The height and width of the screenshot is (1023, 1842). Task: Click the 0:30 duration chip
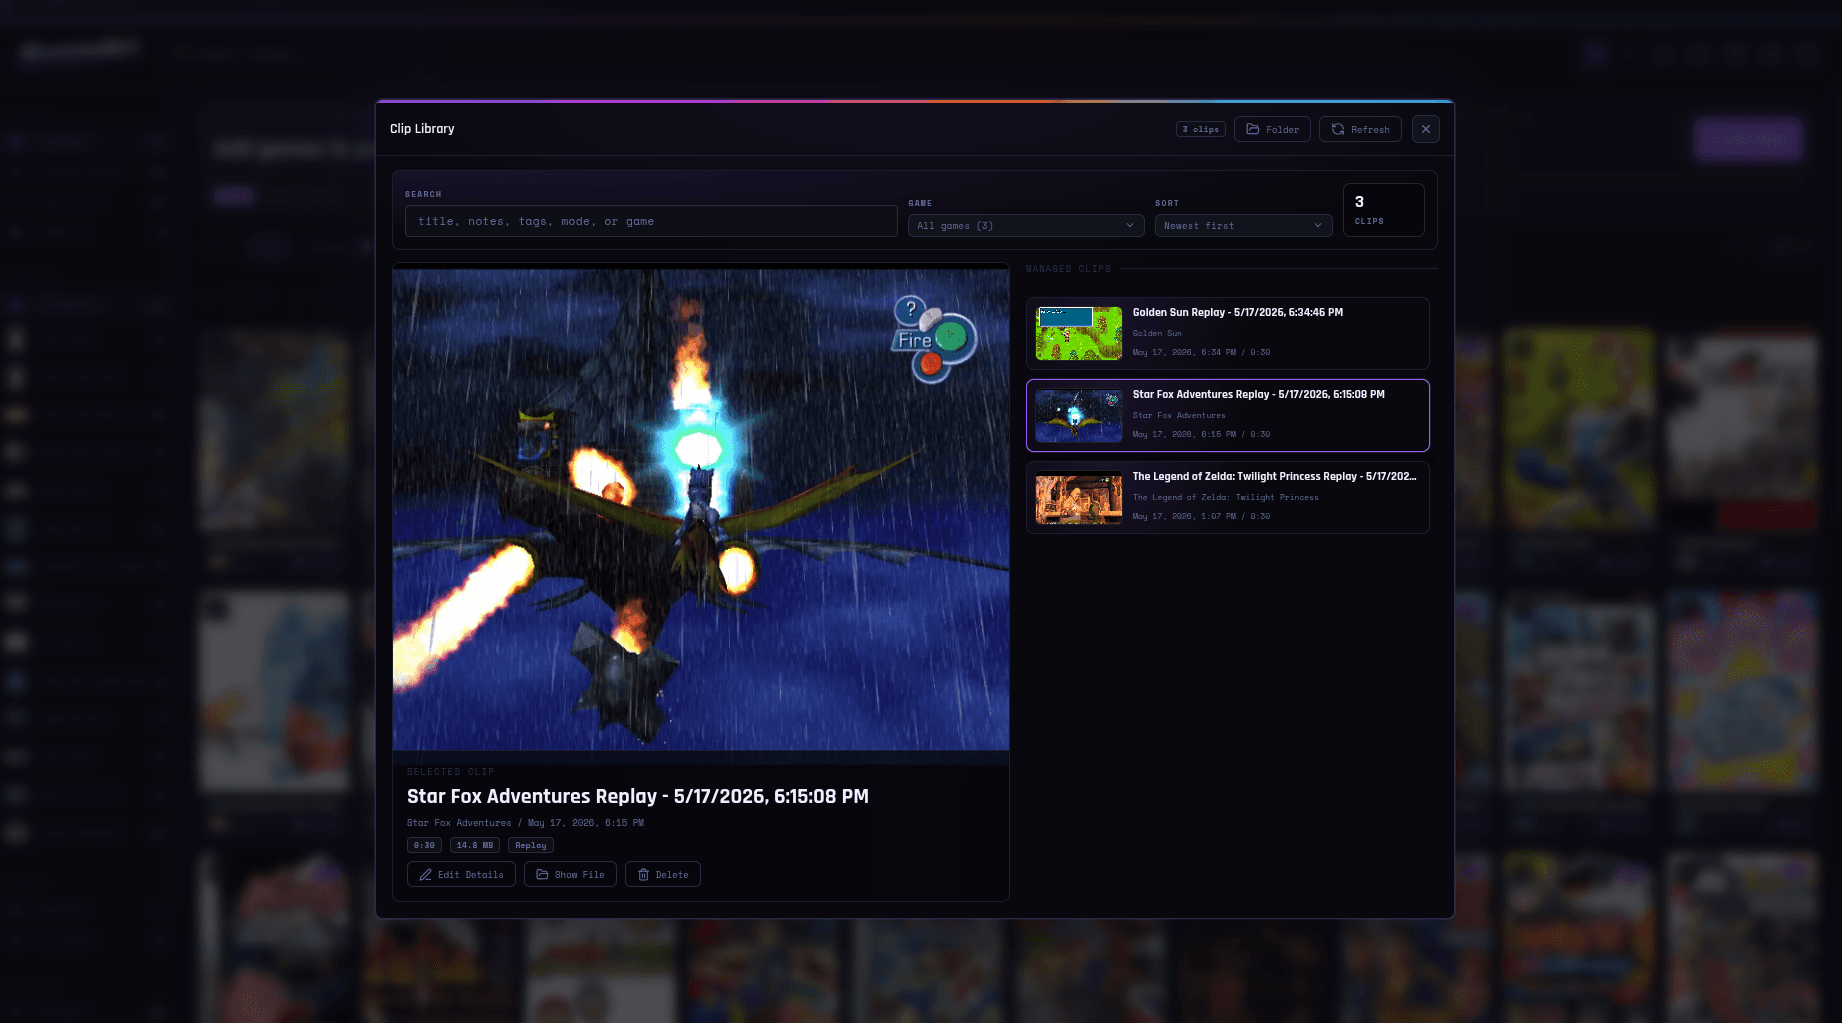click(x=424, y=845)
